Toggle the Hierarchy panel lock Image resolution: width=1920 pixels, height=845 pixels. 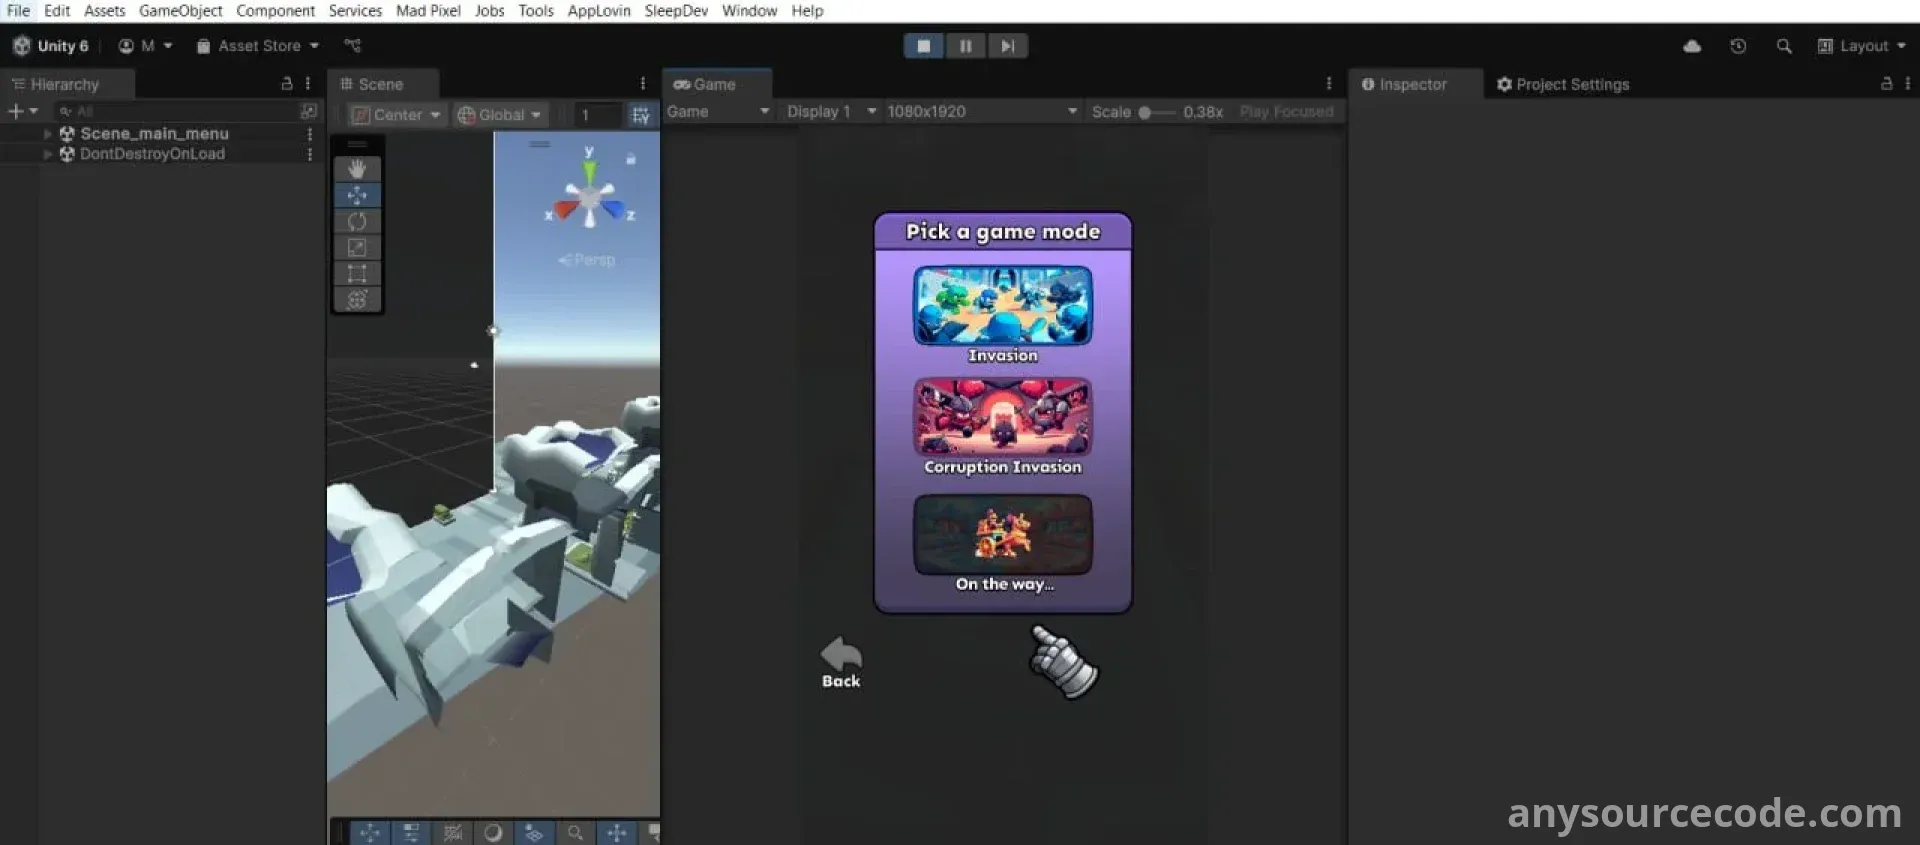click(x=287, y=84)
